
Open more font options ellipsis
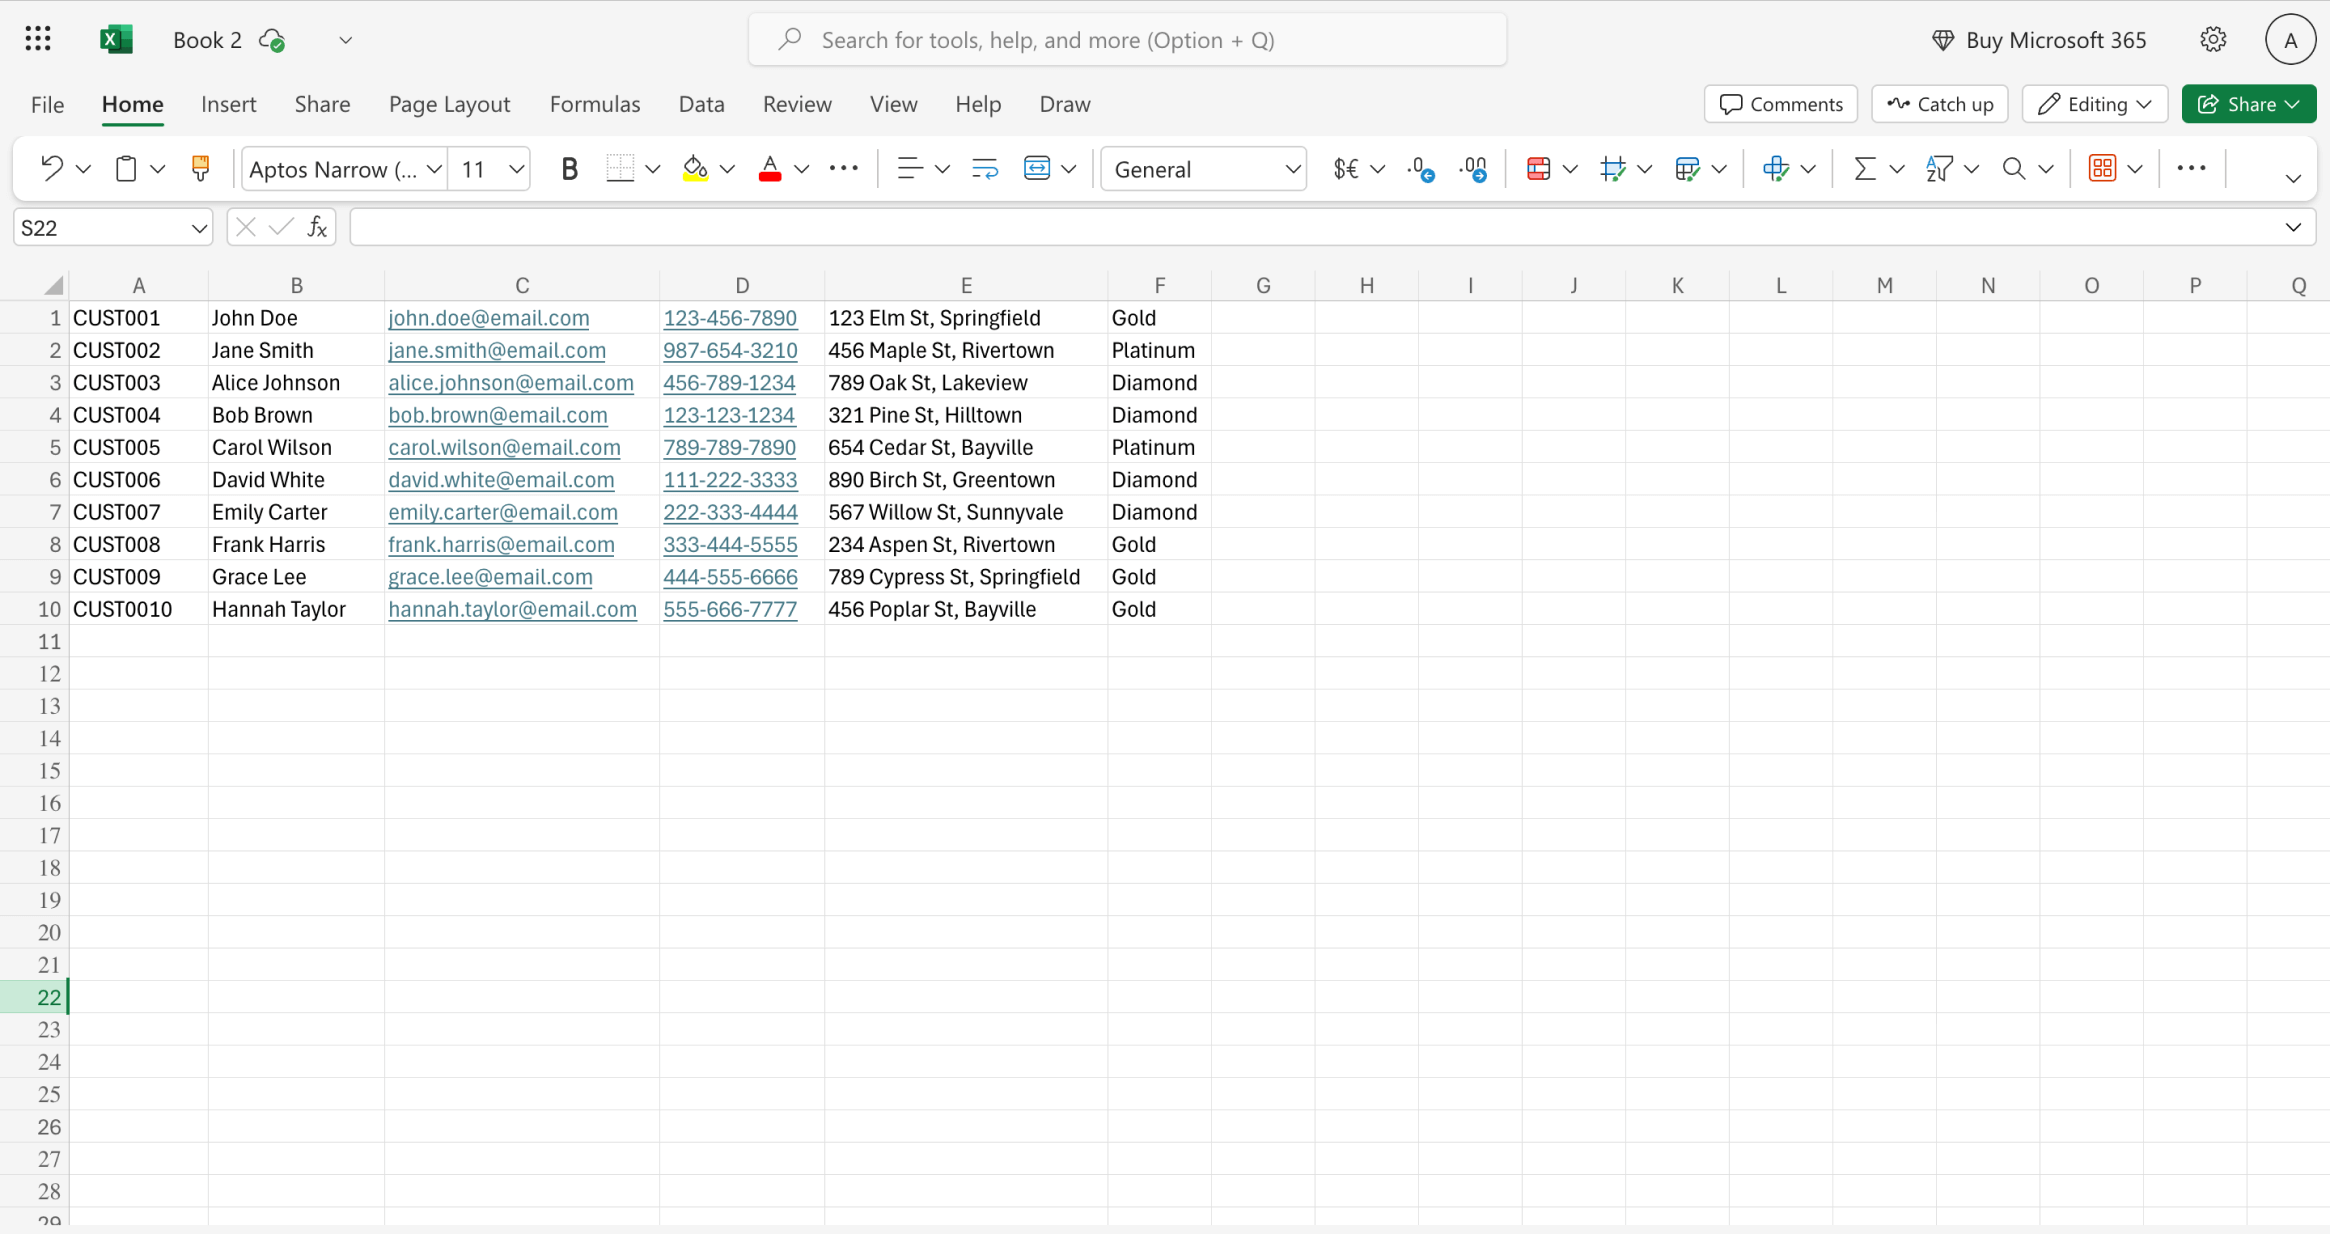[844, 169]
